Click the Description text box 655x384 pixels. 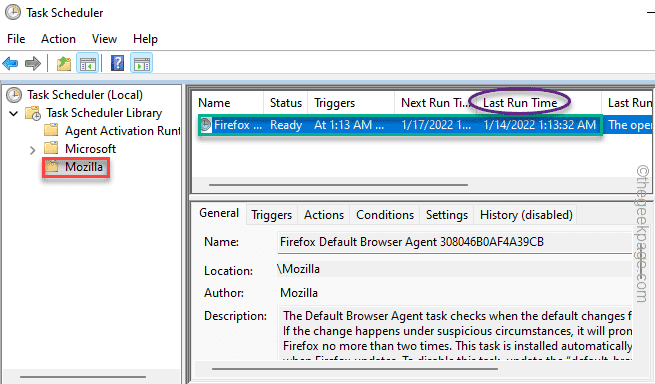point(455,333)
